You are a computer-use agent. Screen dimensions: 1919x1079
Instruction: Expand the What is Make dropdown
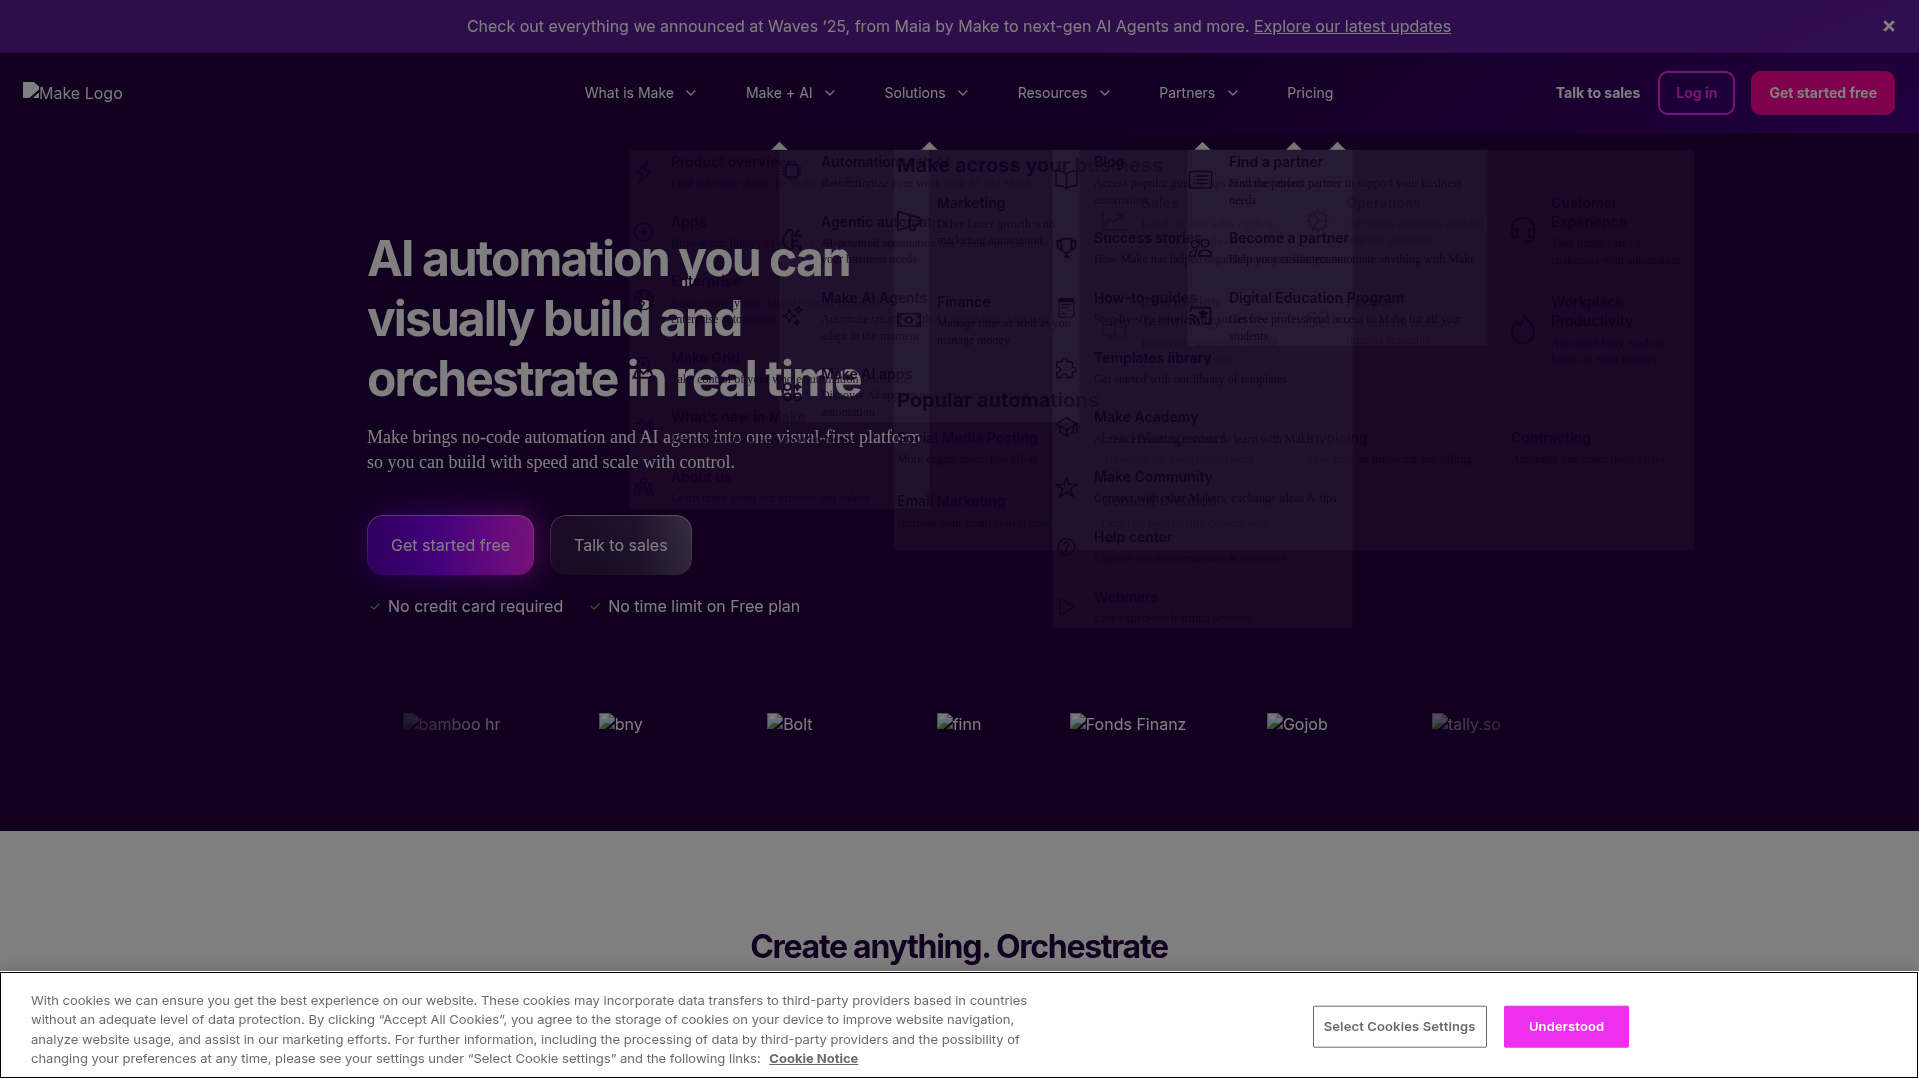[640, 93]
